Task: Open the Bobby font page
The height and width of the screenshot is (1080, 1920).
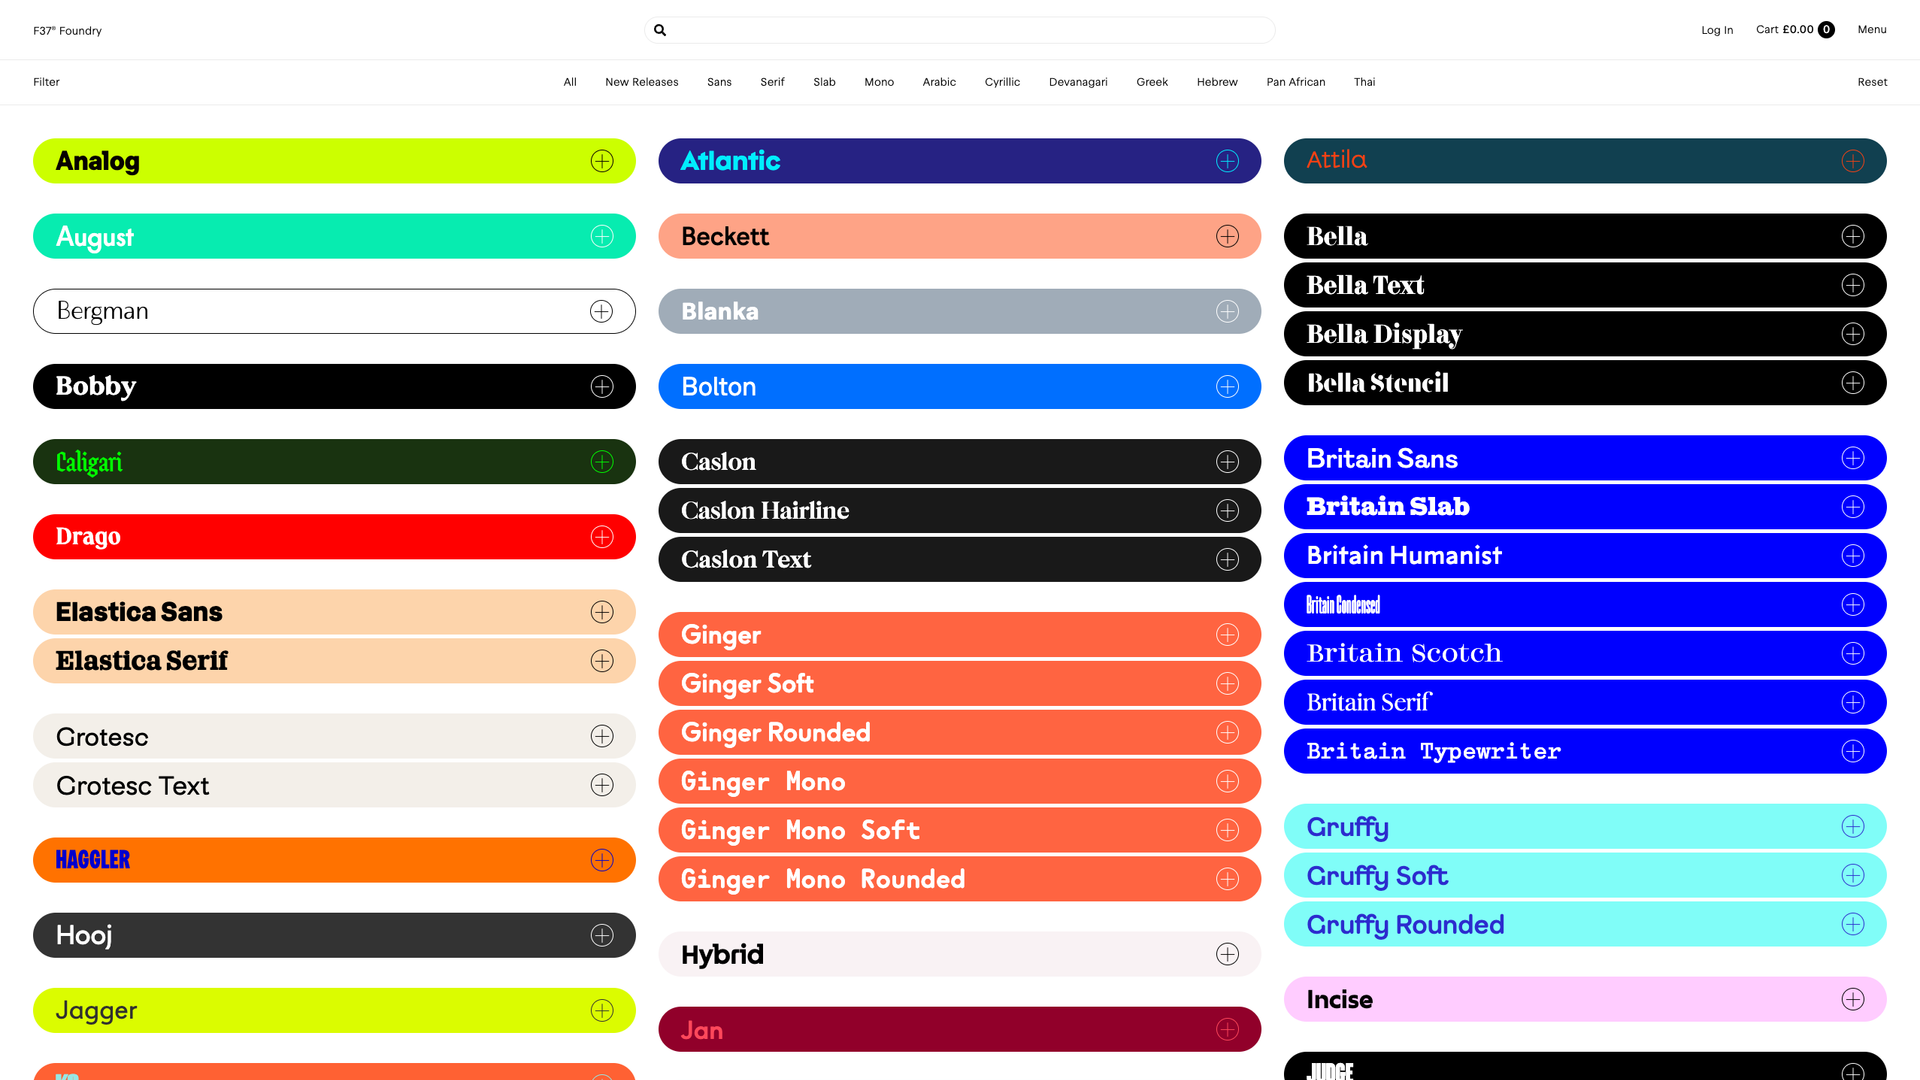Action: 95,385
